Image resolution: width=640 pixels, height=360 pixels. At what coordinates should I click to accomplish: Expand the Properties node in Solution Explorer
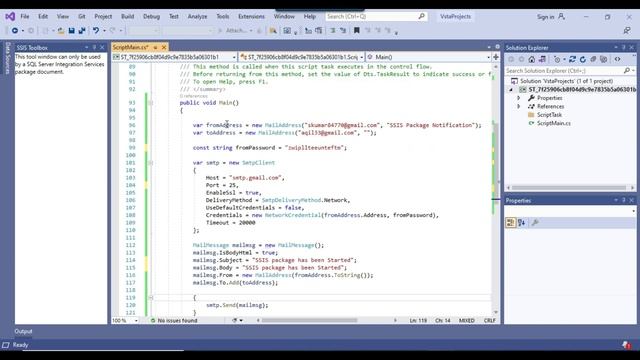pyautogui.click(x=519, y=98)
